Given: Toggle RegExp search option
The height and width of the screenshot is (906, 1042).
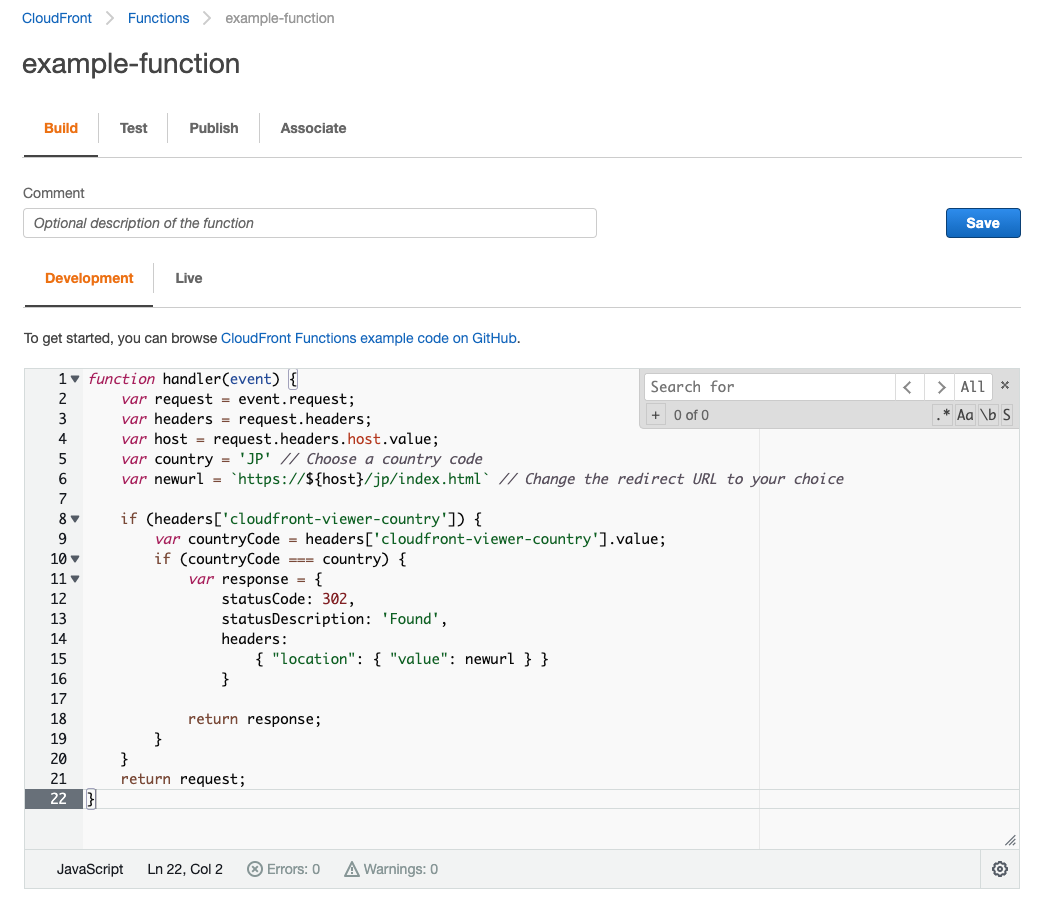Looking at the screenshot, I should tap(942, 415).
